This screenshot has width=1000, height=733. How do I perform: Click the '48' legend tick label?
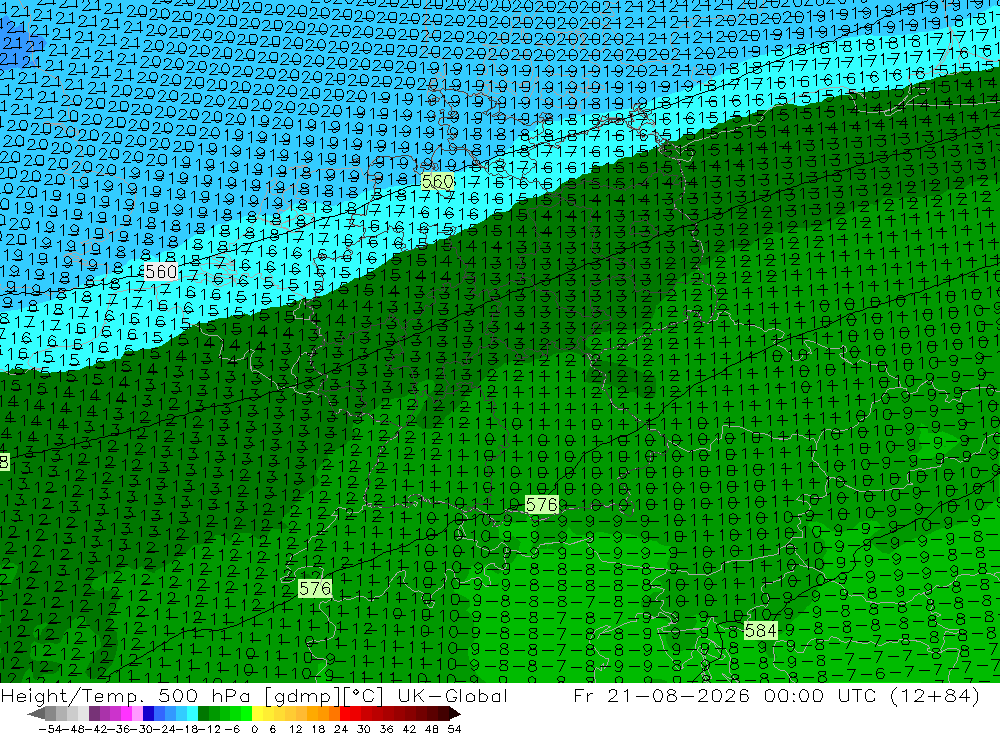click(x=432, y=729)
